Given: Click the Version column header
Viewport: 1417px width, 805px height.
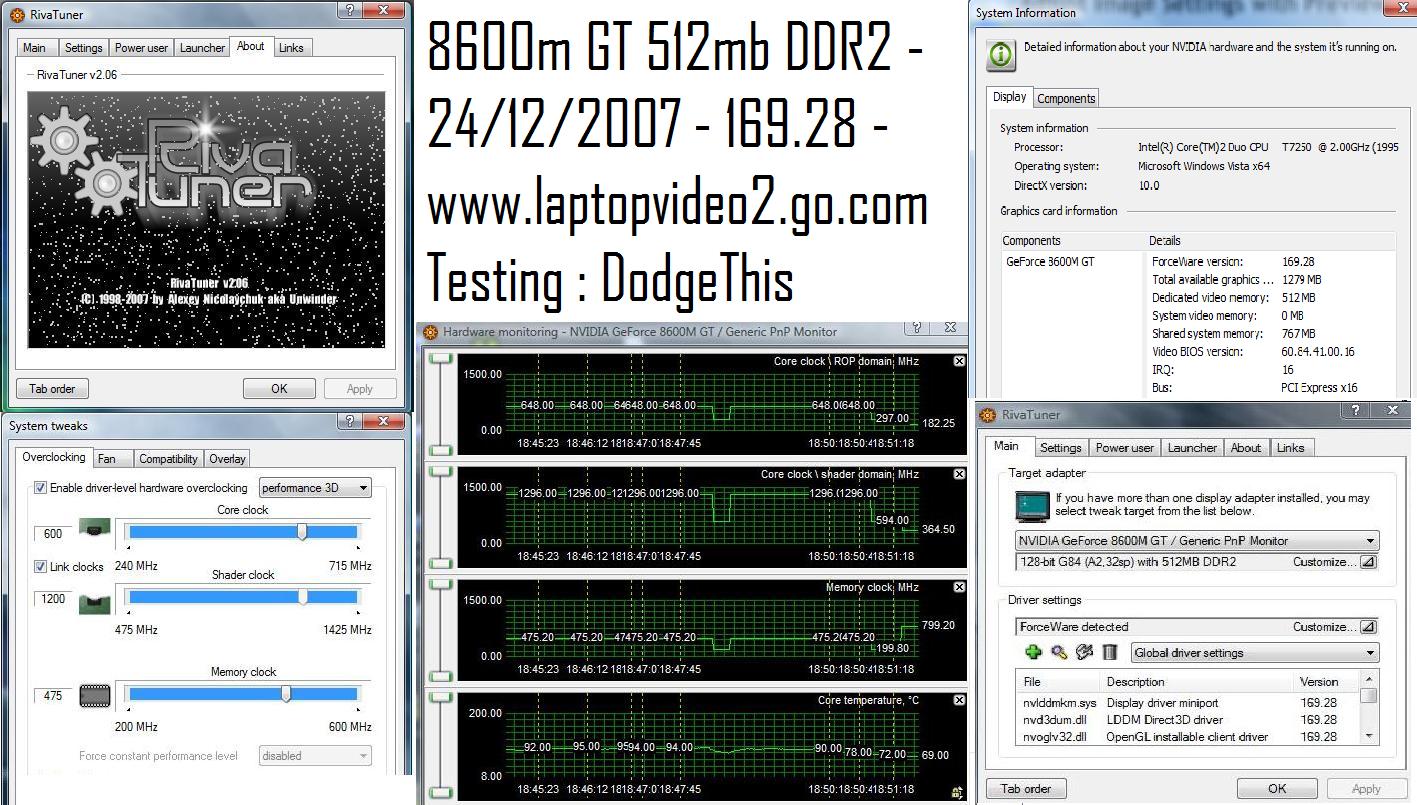Looking at the screenshot, I should click(1326, 681).
